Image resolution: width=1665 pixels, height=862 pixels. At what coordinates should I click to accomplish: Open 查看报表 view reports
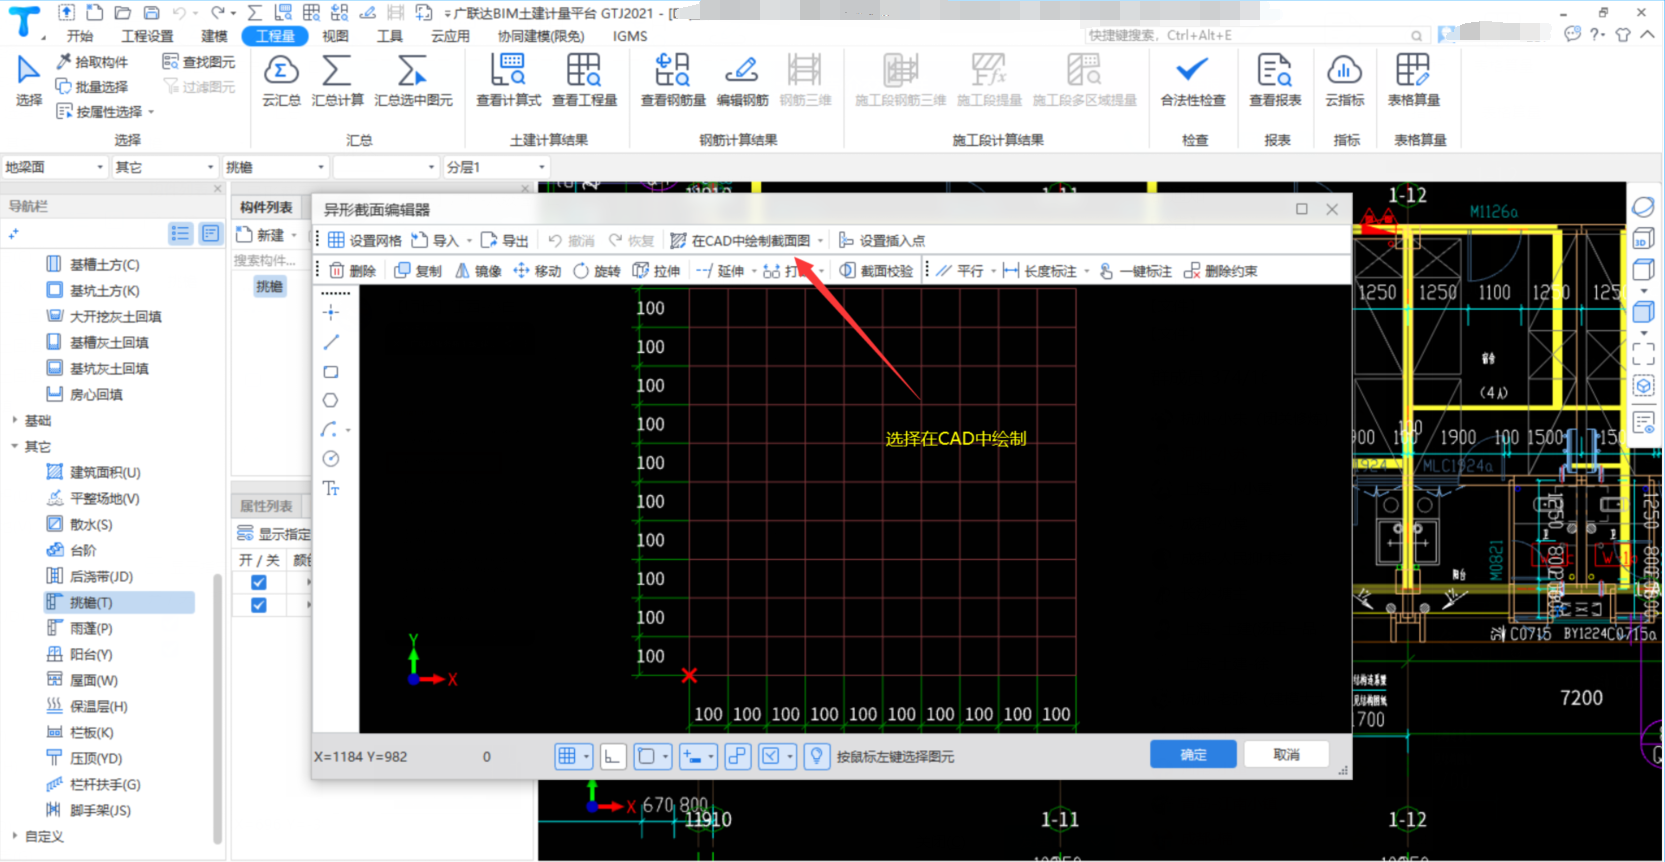click(x=1275, y=80)
